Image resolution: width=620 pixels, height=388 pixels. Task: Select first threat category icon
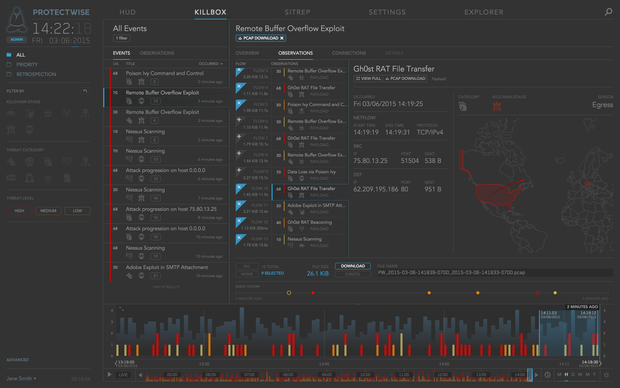pos(11,162)
